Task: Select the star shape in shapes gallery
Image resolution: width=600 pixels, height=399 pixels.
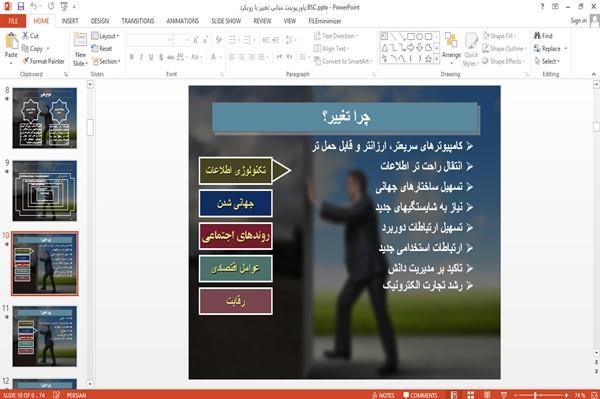Action: [428, 59]
